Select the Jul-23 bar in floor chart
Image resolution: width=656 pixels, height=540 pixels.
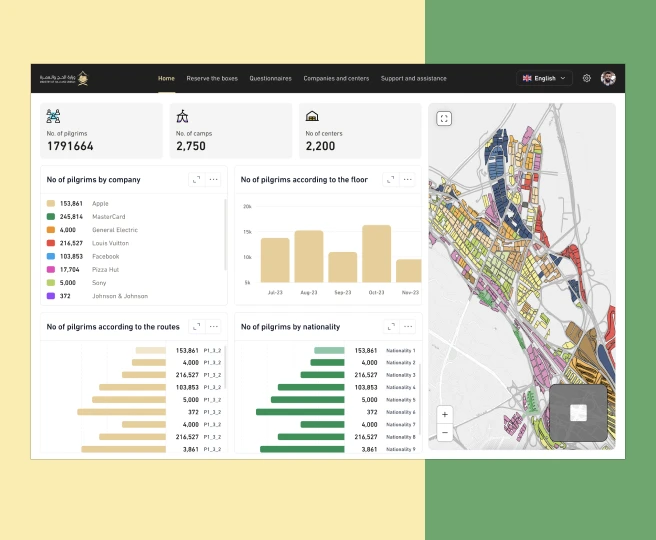point(275,260)
